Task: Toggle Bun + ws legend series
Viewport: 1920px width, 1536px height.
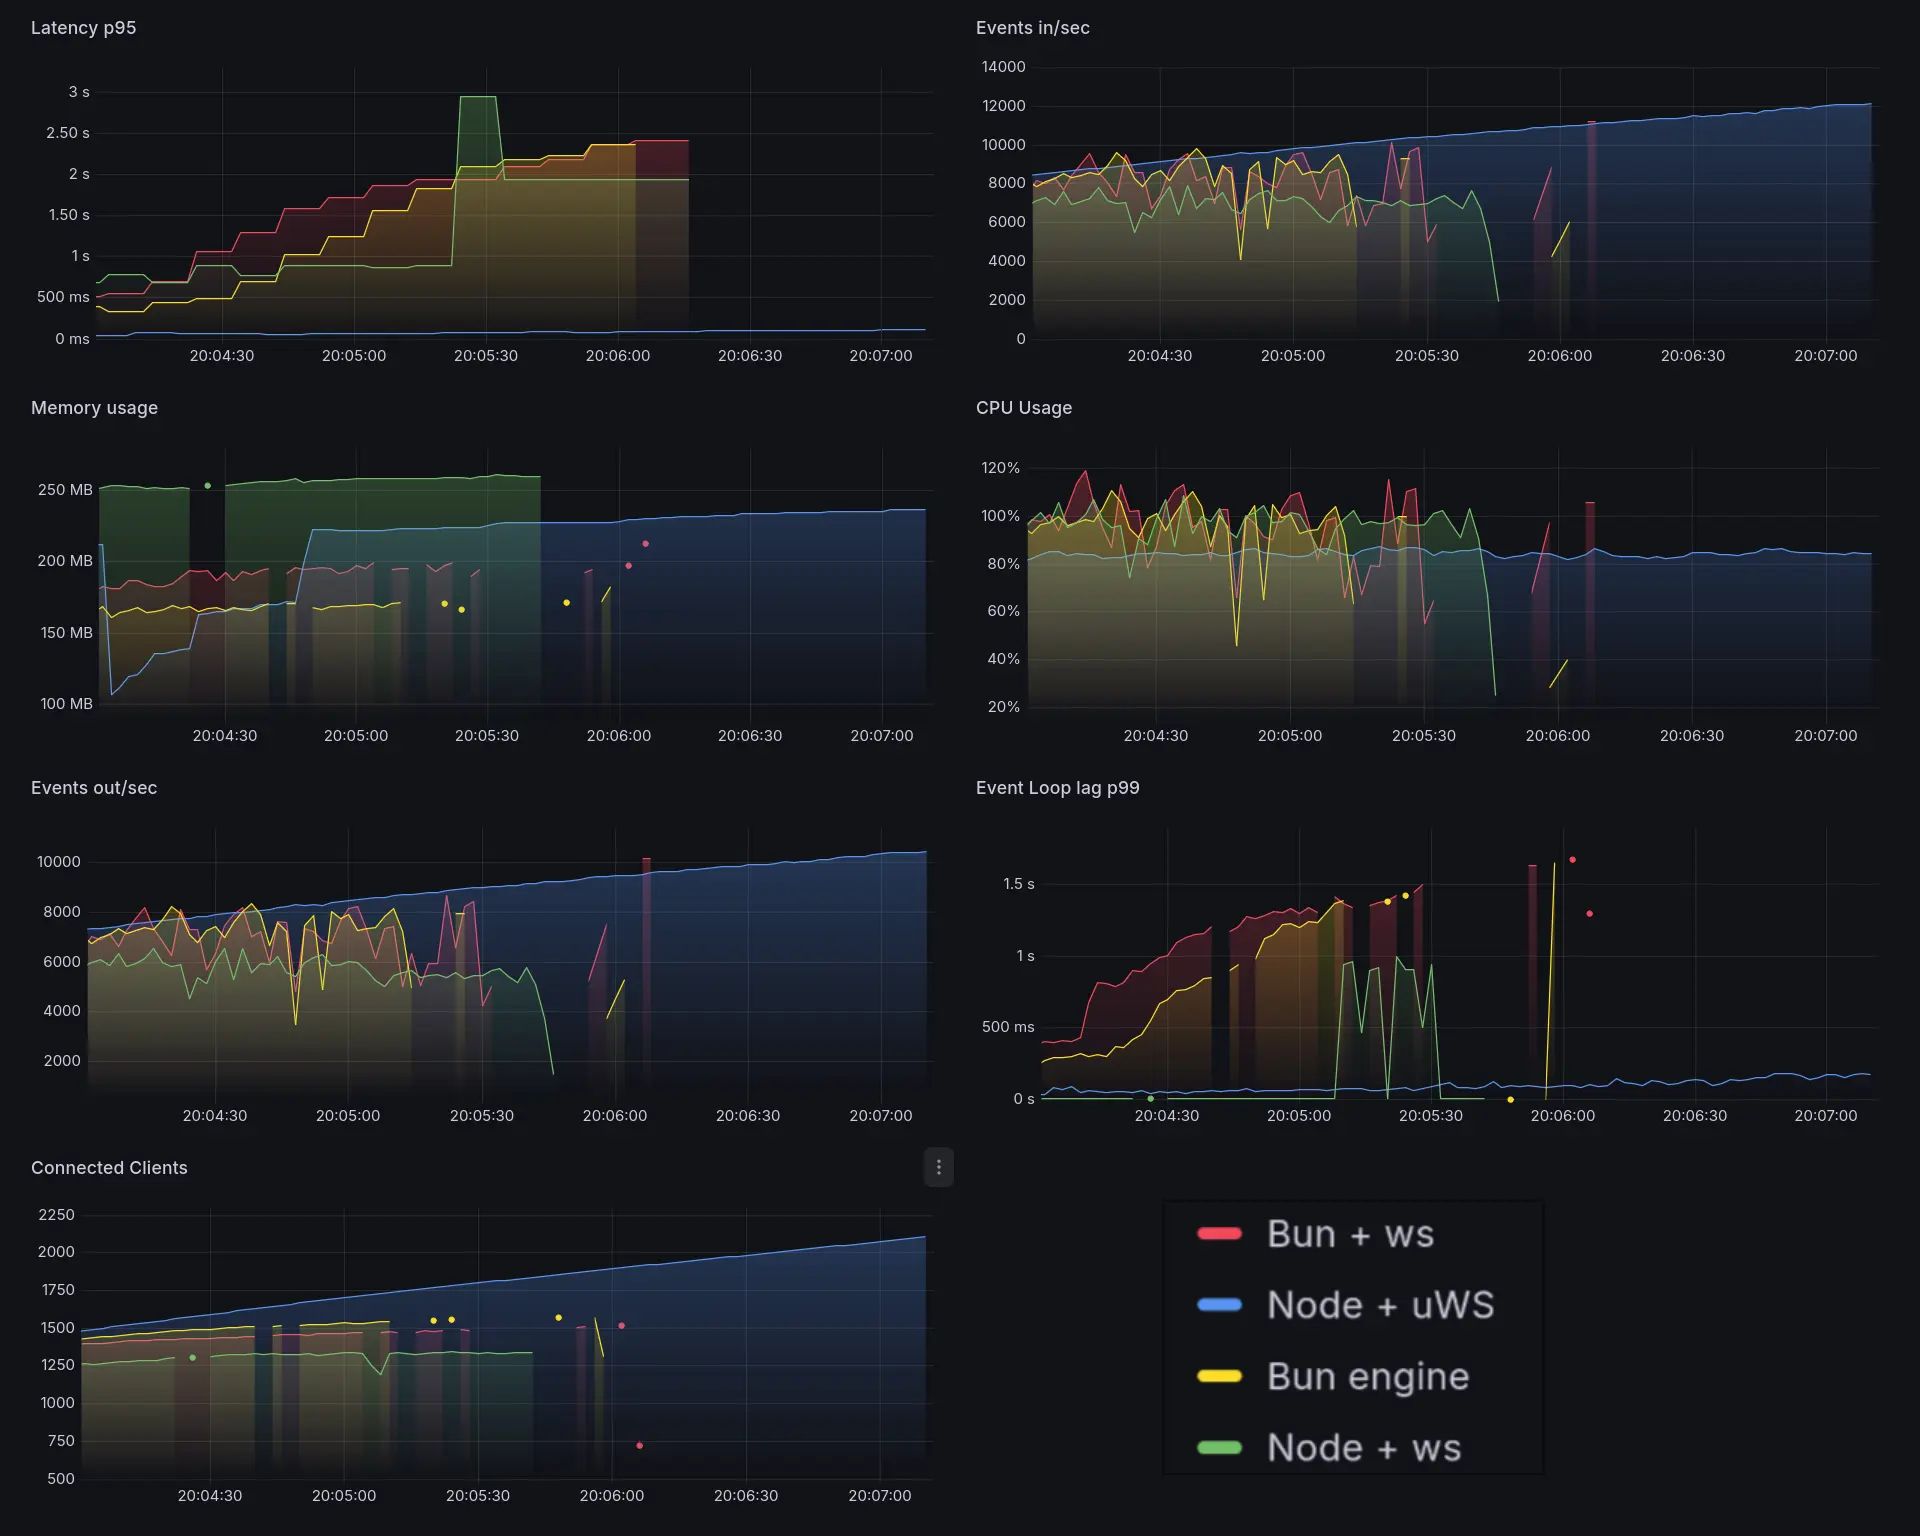Action: [1349, 1234]
